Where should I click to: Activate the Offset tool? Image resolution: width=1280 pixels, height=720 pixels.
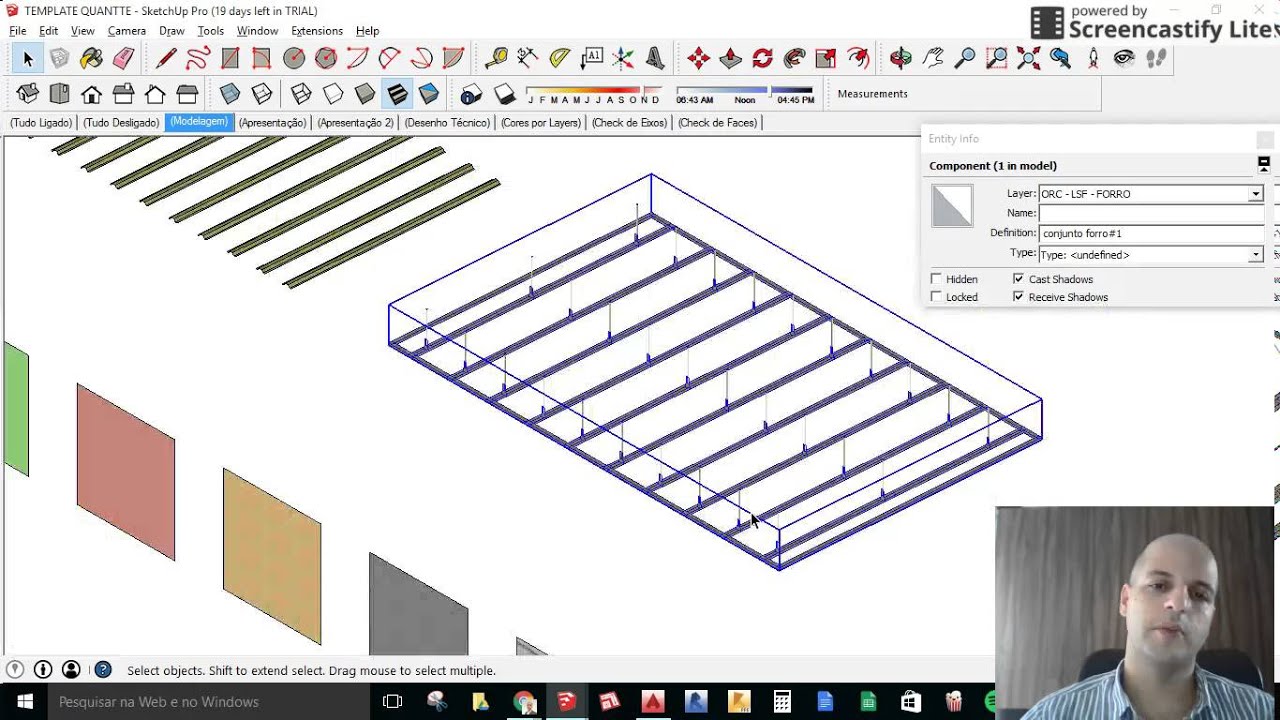(x=858, y=59)
